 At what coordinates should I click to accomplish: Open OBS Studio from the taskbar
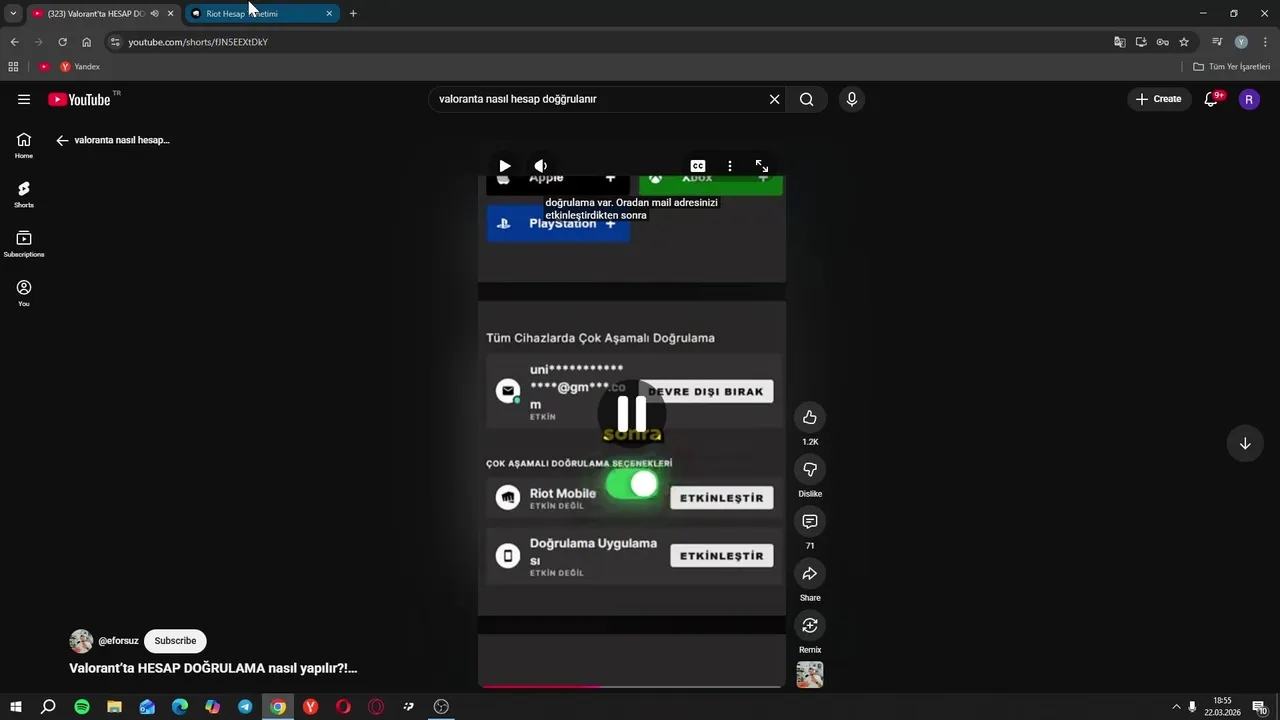(x=441, y=707)
